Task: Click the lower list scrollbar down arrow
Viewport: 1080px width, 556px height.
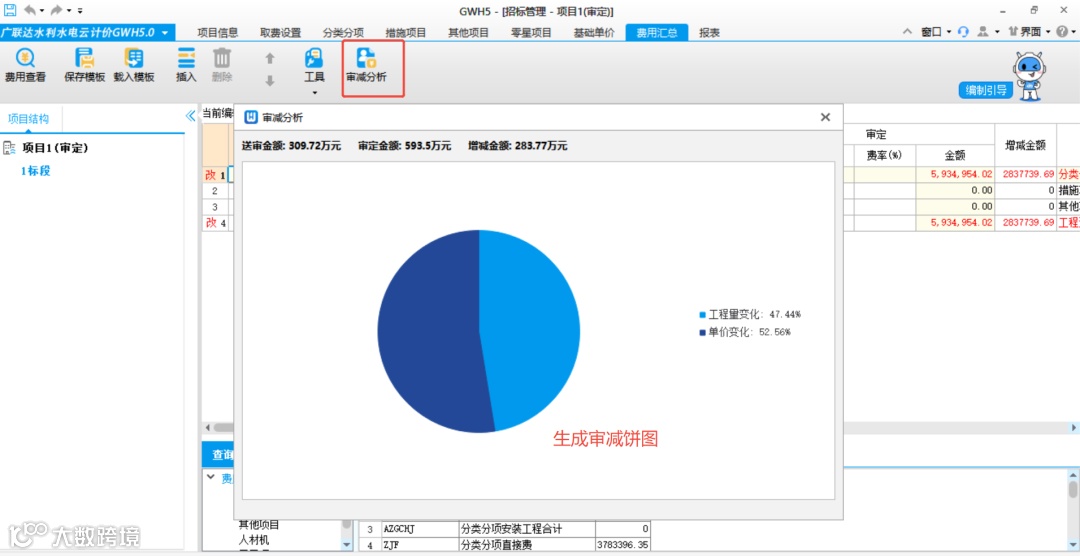Action: pos(346,544)
